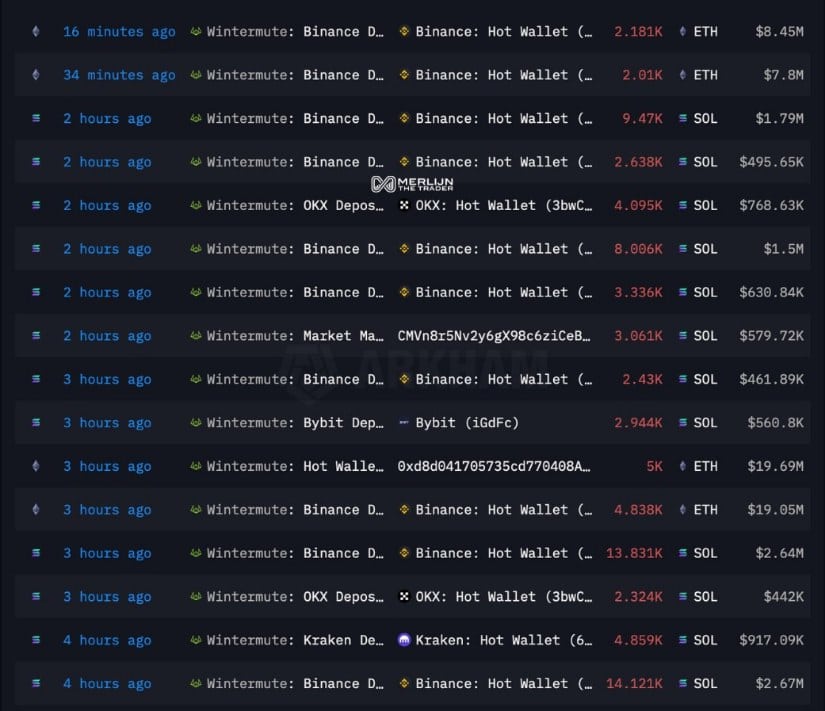Image resolution: width=825 pixels, height=711 pixels.
Task: Open the Wintermute: Market Maker entity link
Action: [295, 336]
